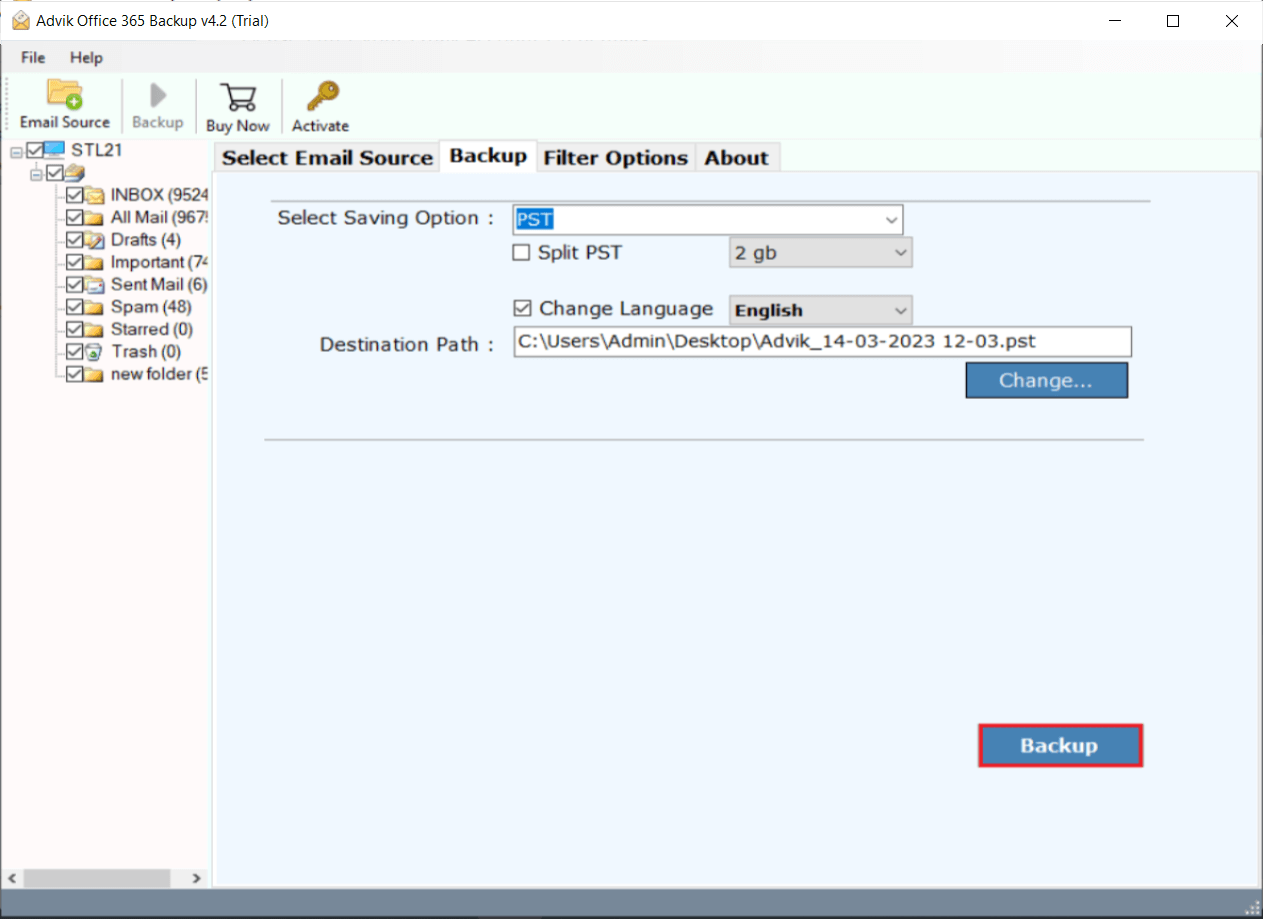Click the Change... destination button
Image resolution: width=1263 pixels, height=919 pixels.
(x=1046, y=380)
